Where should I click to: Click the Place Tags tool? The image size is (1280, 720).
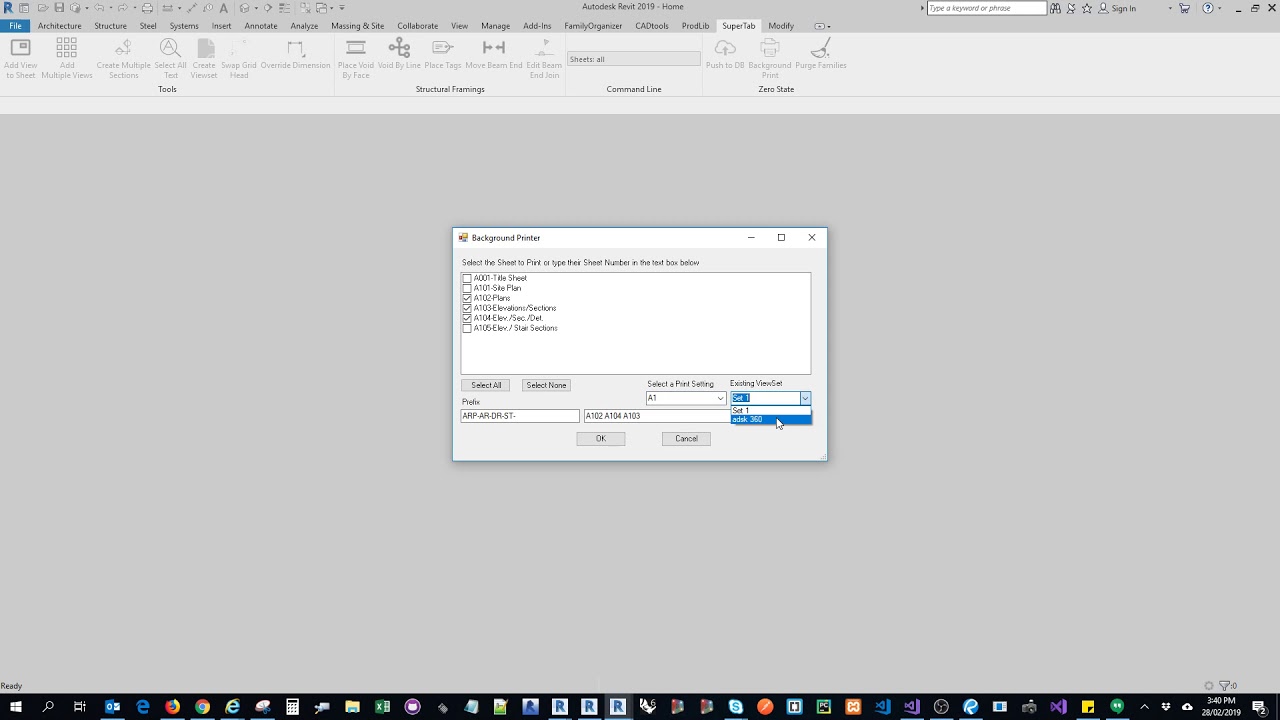pyautogui.click(x=443, y=53)
